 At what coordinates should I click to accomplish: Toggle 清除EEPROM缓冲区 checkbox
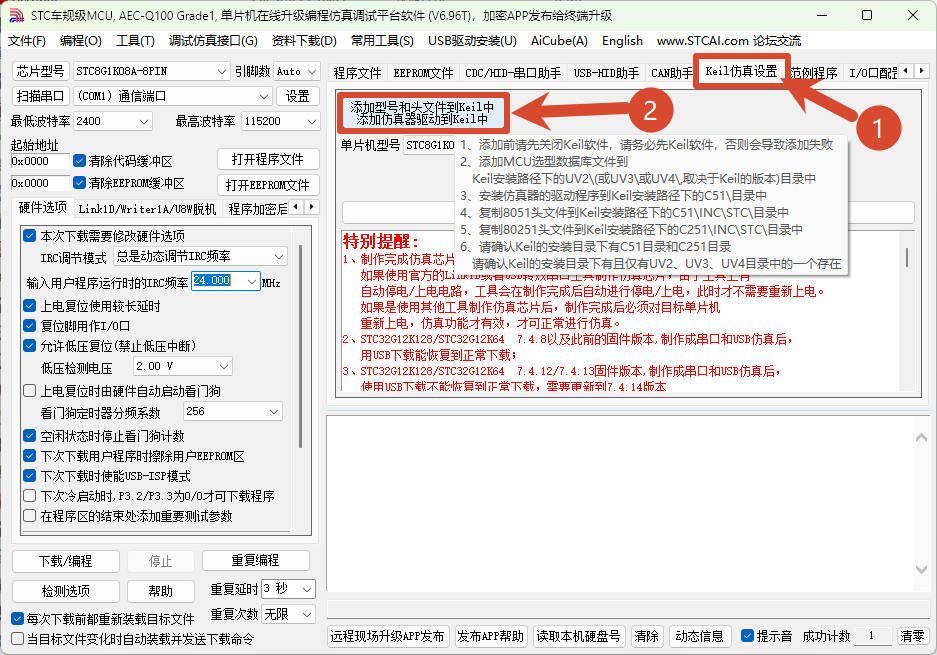[x=79, y=182]
